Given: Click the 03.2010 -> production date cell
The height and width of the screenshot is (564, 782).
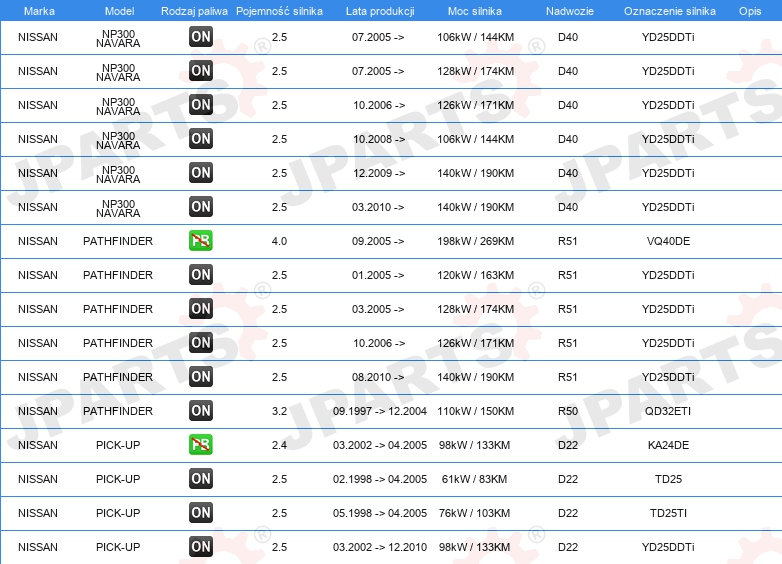Looking at the screenshot, I should point(378,207).
